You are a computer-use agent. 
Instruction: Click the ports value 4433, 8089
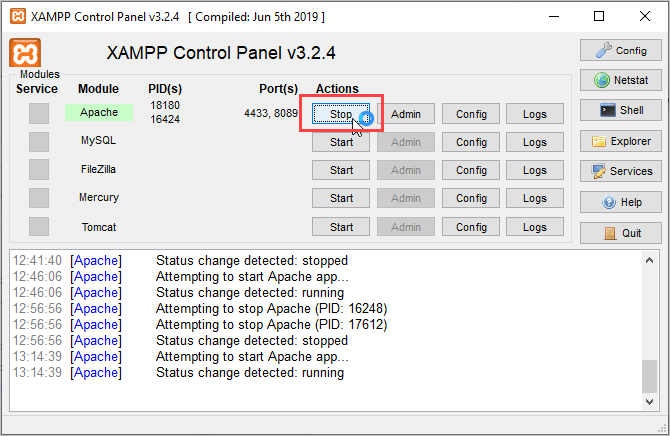click(271, 113)
